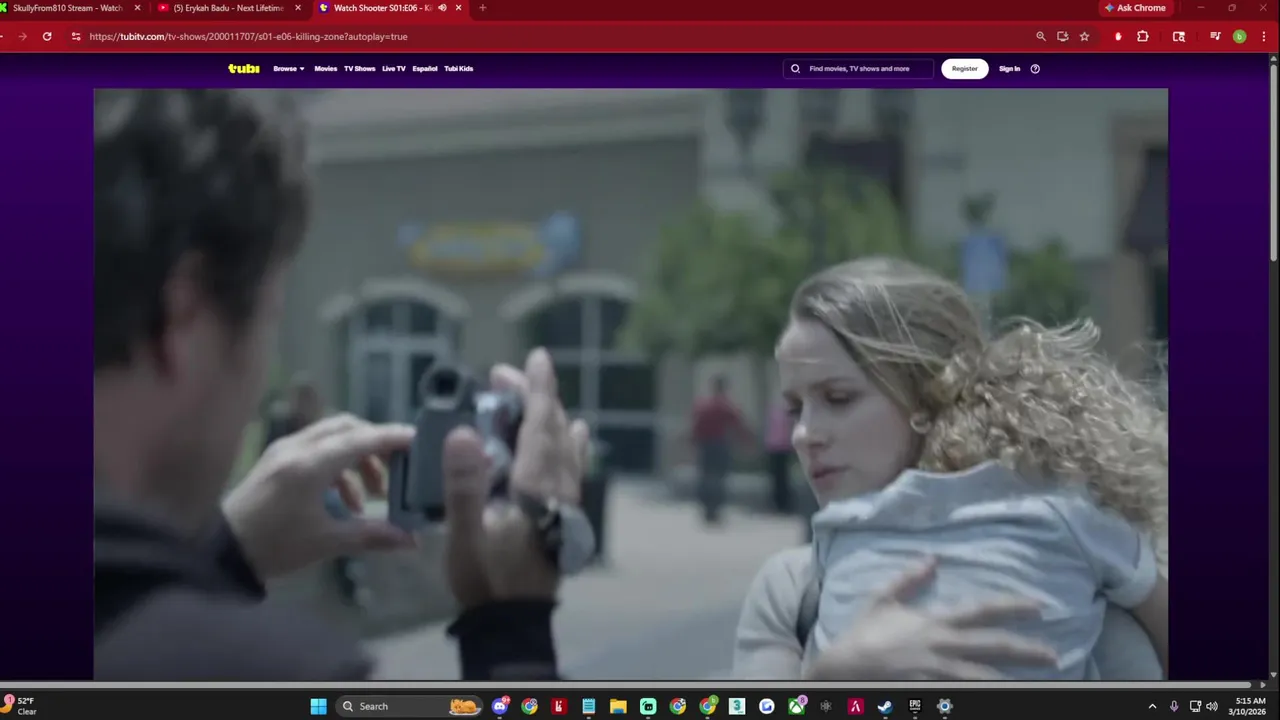Close the Watch Shooter tab
Screen dimensions: 1280x720
coord(459,8)
